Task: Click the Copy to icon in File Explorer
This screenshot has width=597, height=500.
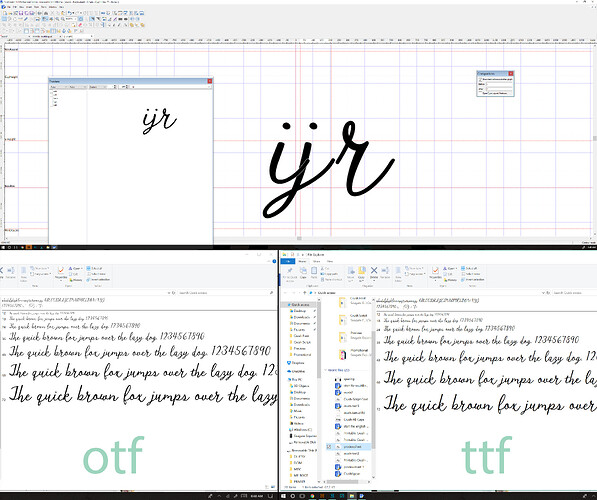Action: click(361, 272)
